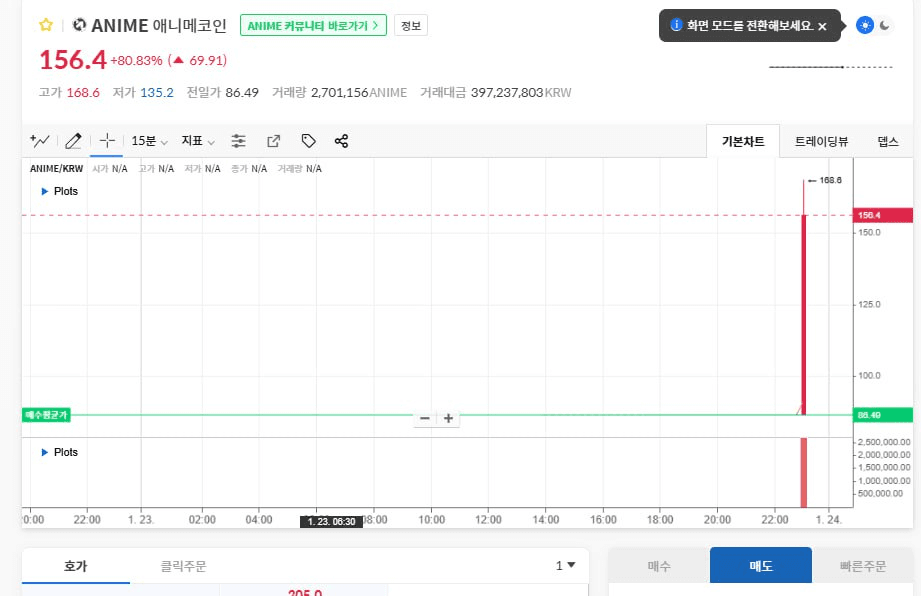Share the chart using the share icon

[x=341, y=141]
